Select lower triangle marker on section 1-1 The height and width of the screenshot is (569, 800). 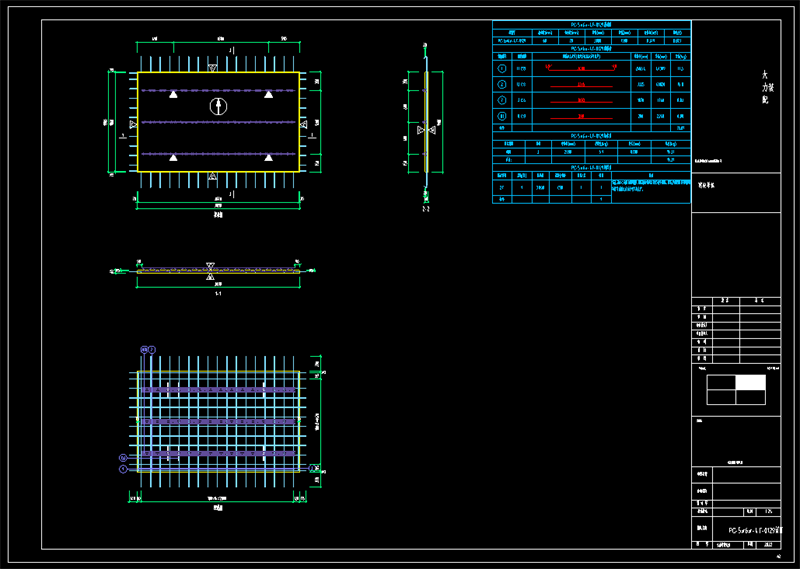(x=210, y=277)
